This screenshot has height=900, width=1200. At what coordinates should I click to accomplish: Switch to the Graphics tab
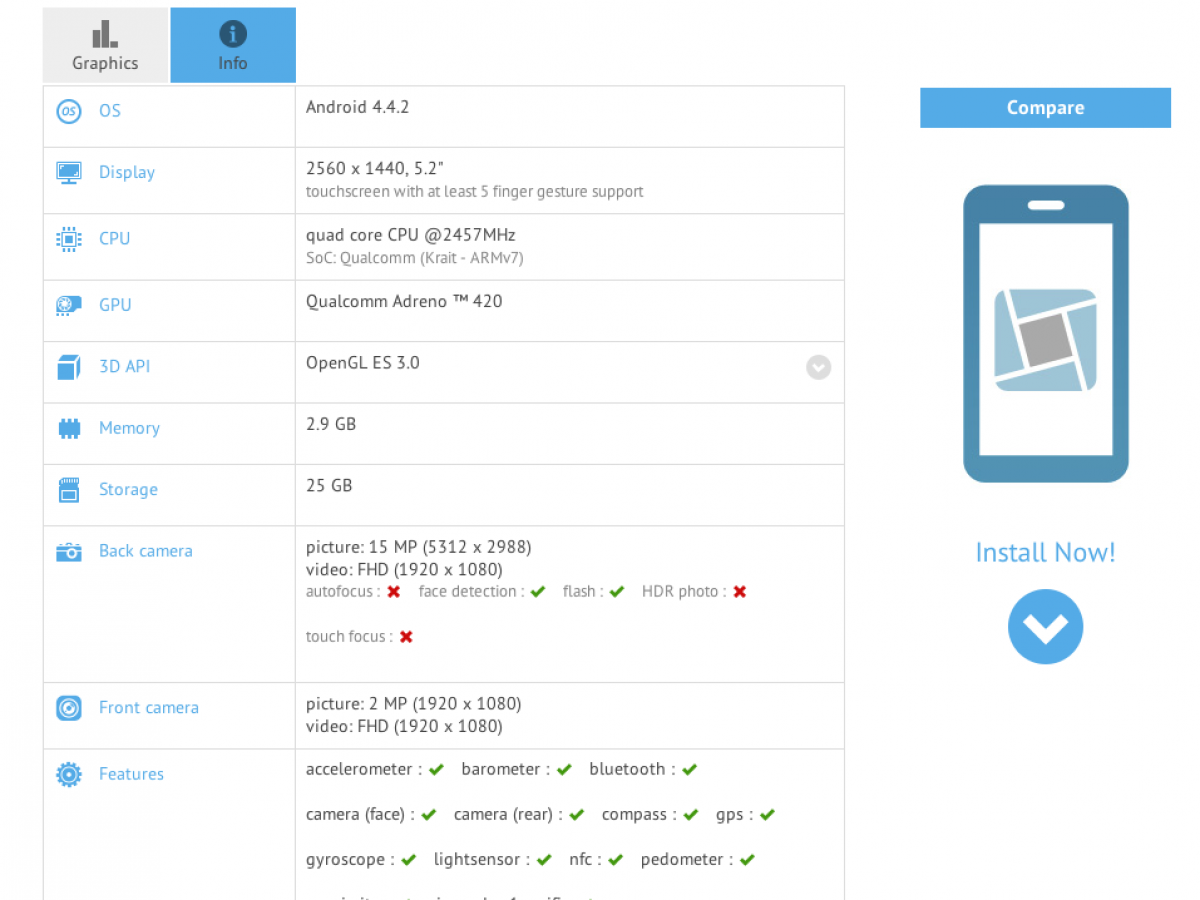[x=105, y=46]
